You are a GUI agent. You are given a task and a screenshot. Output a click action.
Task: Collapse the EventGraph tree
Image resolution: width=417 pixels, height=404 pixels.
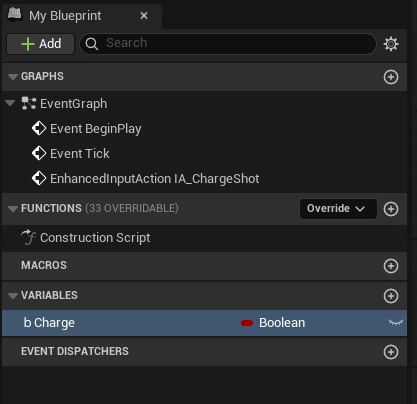point(10,103)
